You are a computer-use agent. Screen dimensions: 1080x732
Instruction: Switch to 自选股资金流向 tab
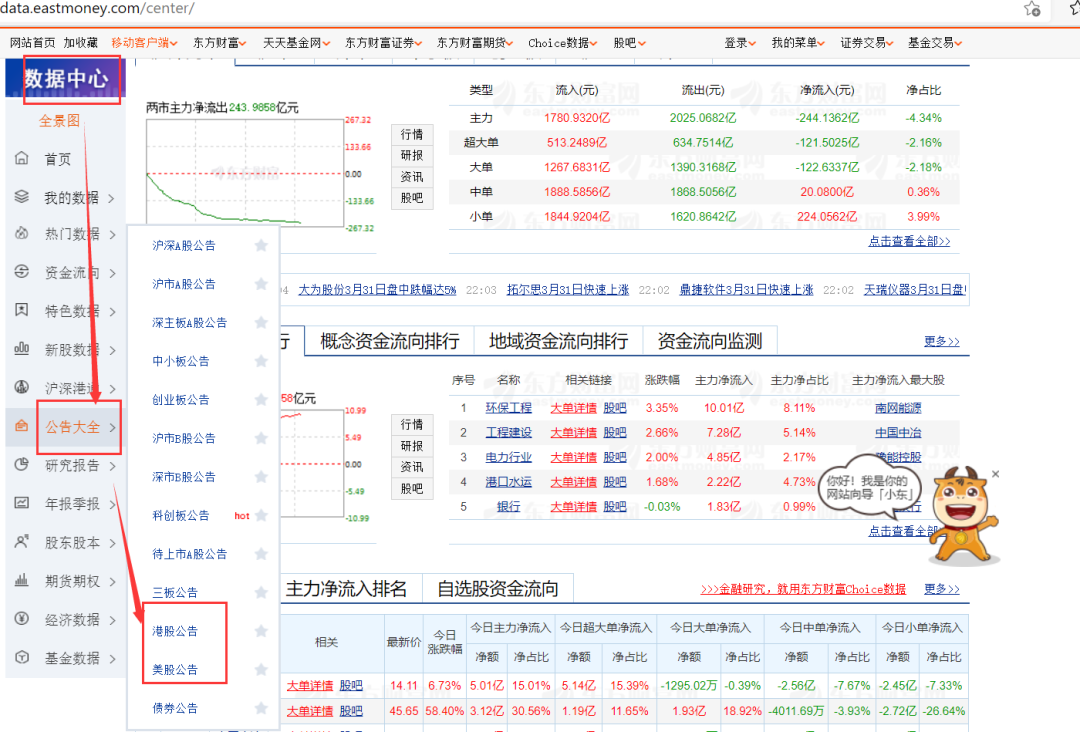(498, 589)
